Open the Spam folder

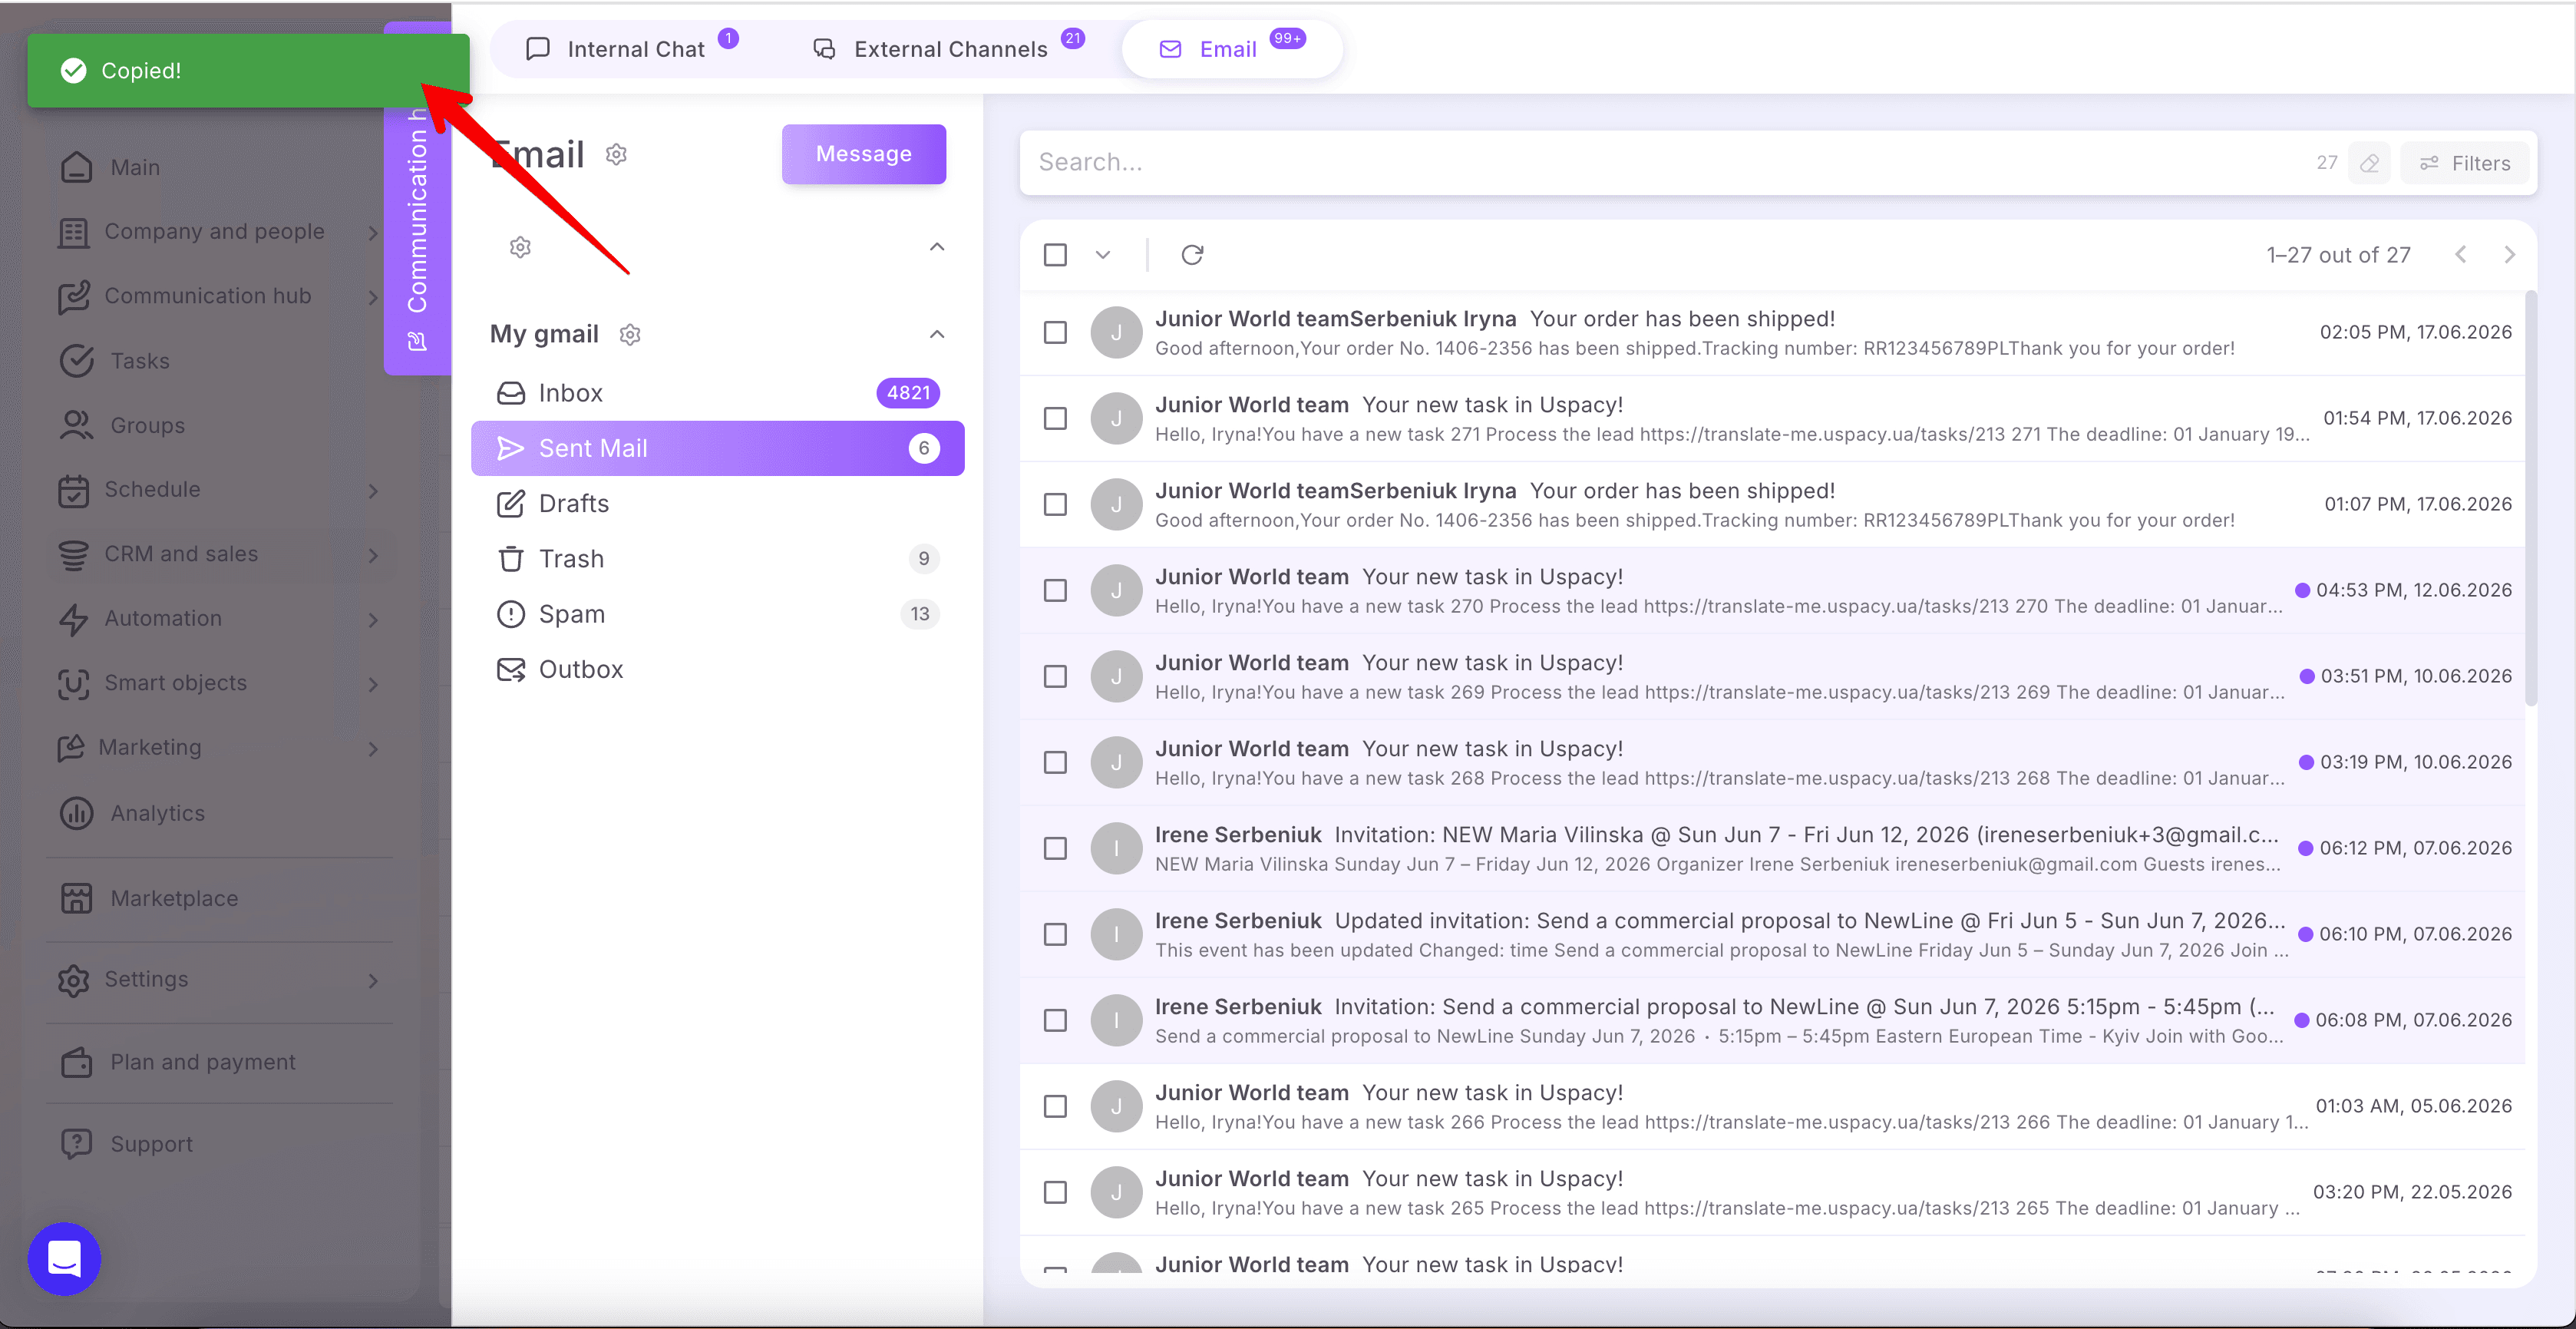pos(717,614)
